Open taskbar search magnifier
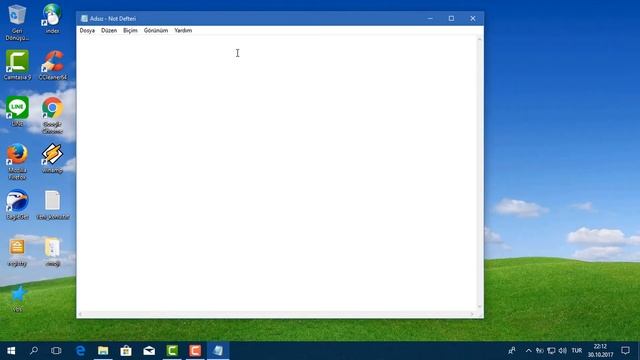This screenshot has height=360, width=640. (34, 351)
